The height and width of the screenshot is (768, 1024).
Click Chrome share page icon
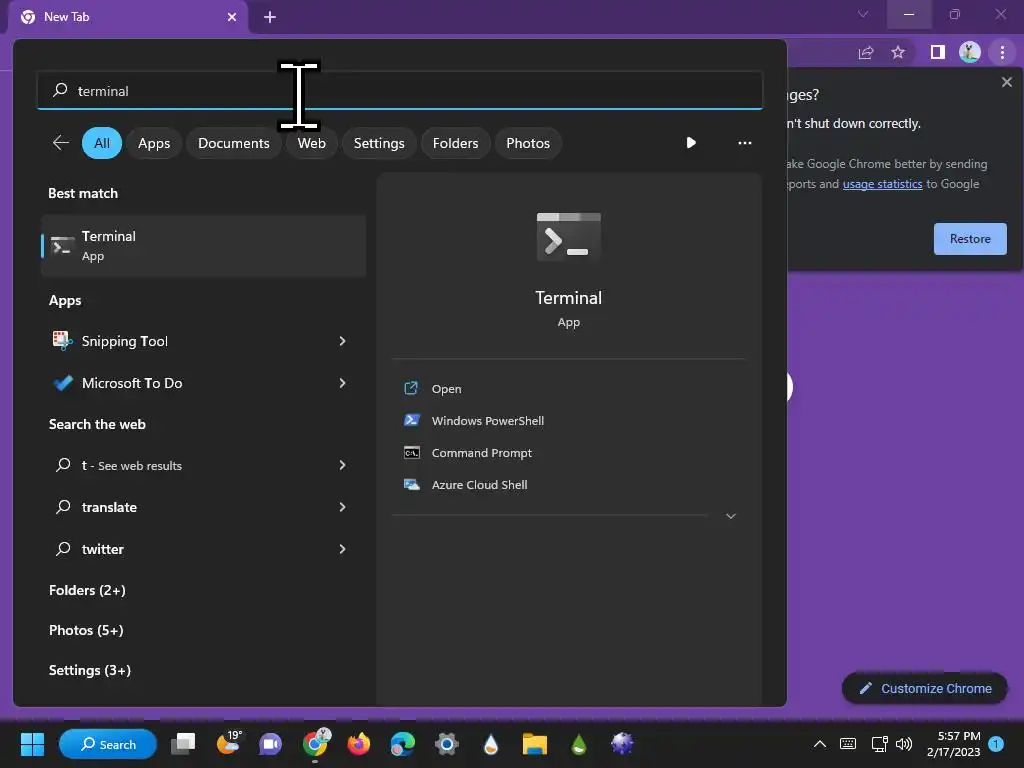click(866, 52)
